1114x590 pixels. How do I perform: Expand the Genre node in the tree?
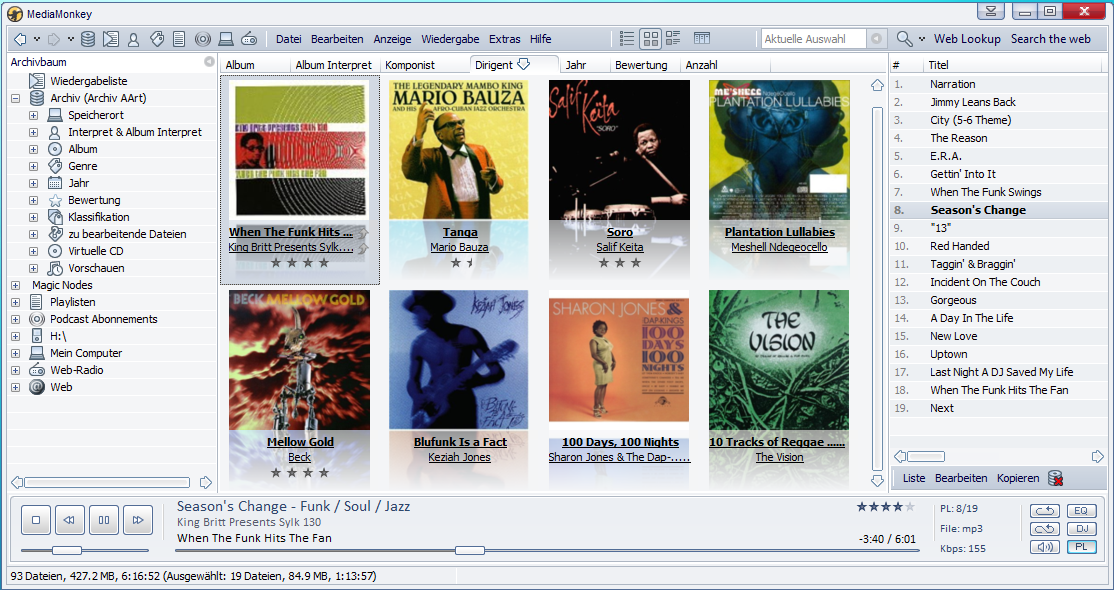pos(33,166)
